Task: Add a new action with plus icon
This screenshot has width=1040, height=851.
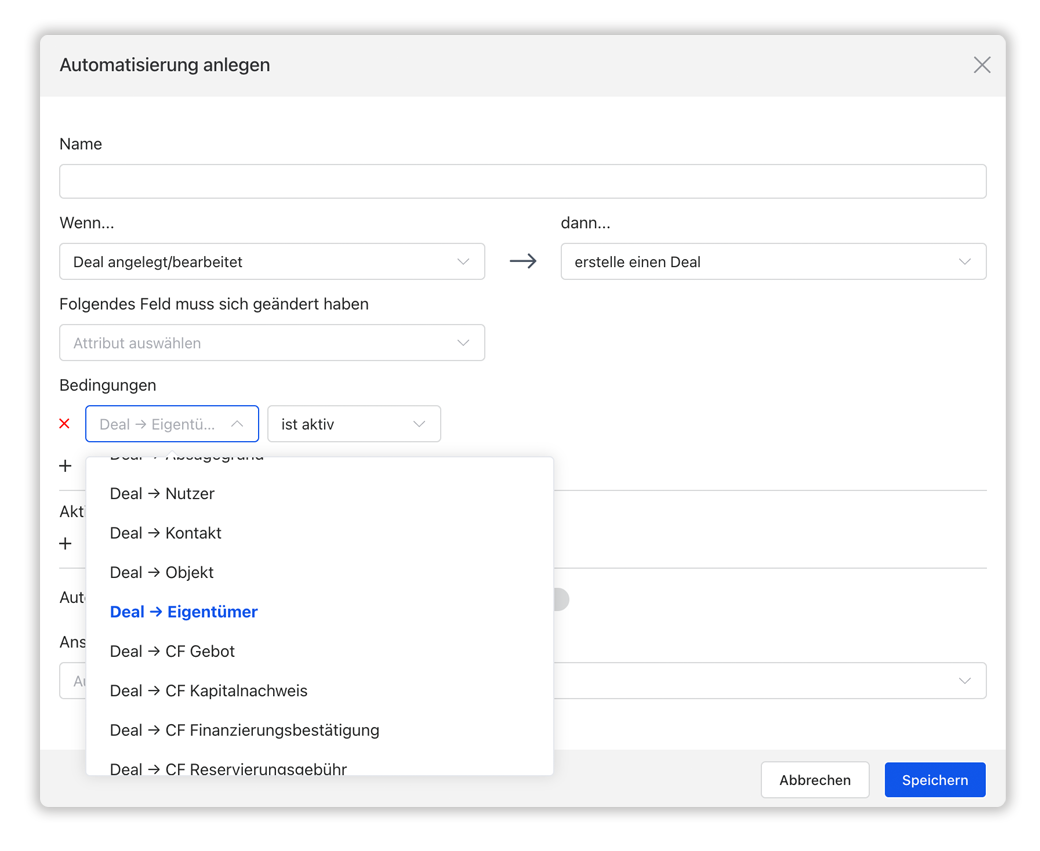Action: click(66, 544)
